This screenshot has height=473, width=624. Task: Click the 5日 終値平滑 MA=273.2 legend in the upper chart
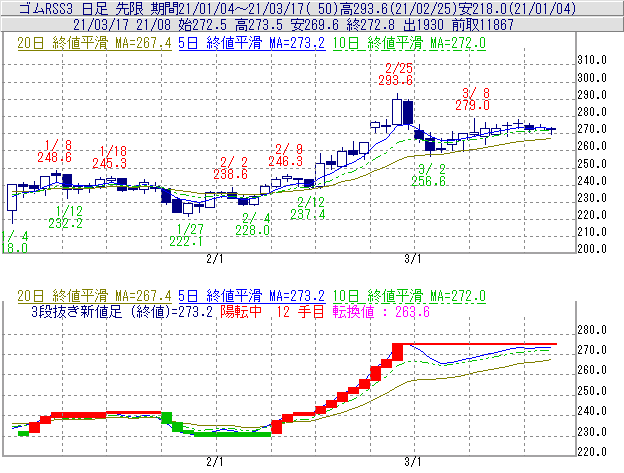[x=252, y=43]
